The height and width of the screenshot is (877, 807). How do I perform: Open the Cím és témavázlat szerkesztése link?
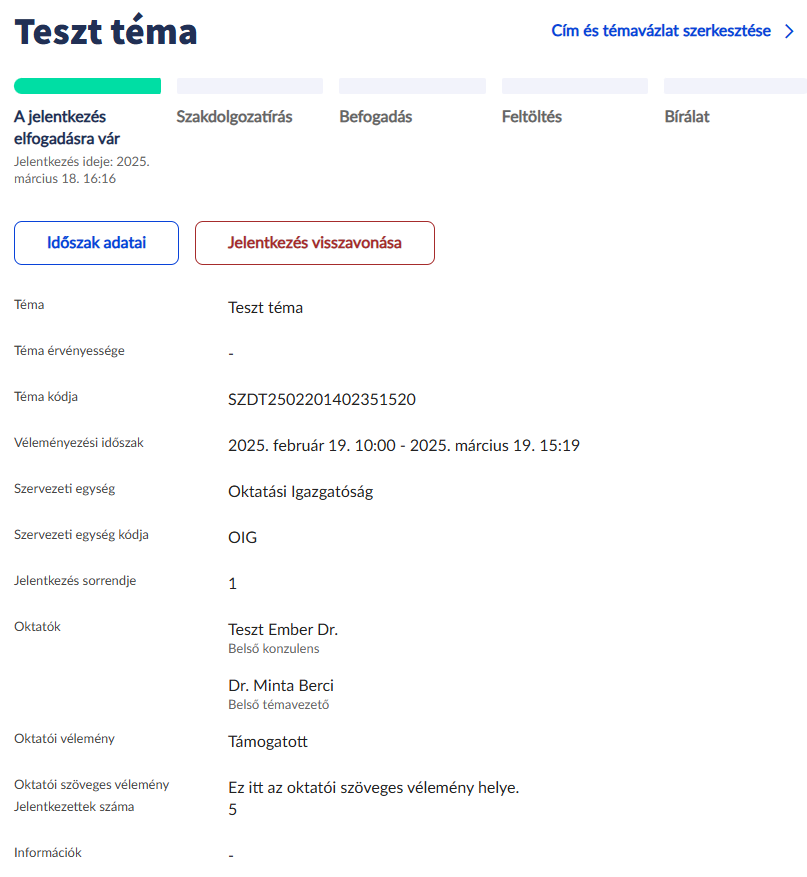coord(661,31)
